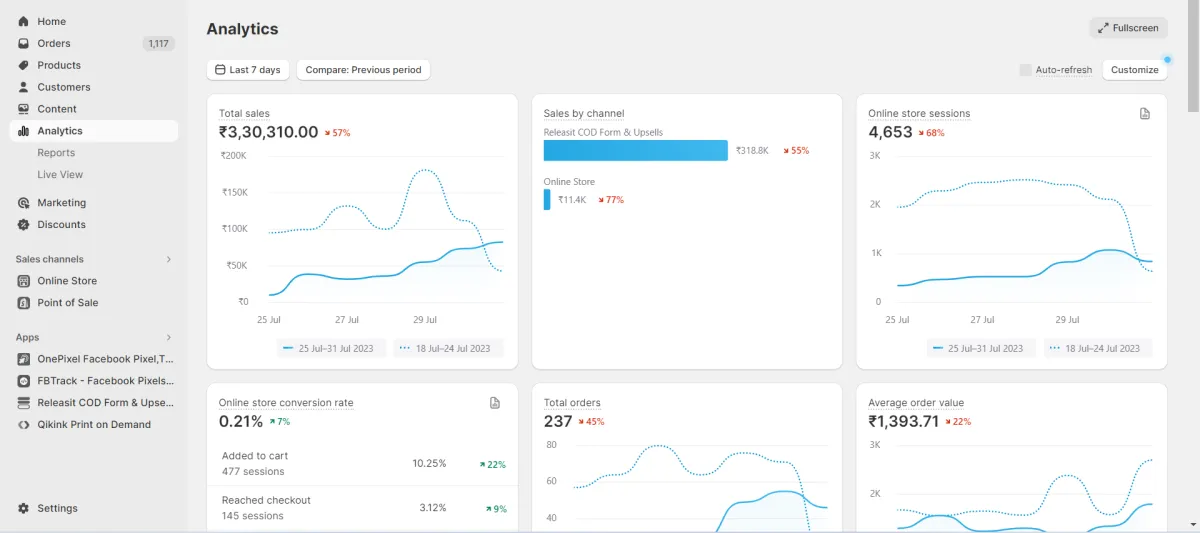Enable the Auto-refresh checkbox
The height and width of the screenshot is (533, 1200).
point(1025,70)
